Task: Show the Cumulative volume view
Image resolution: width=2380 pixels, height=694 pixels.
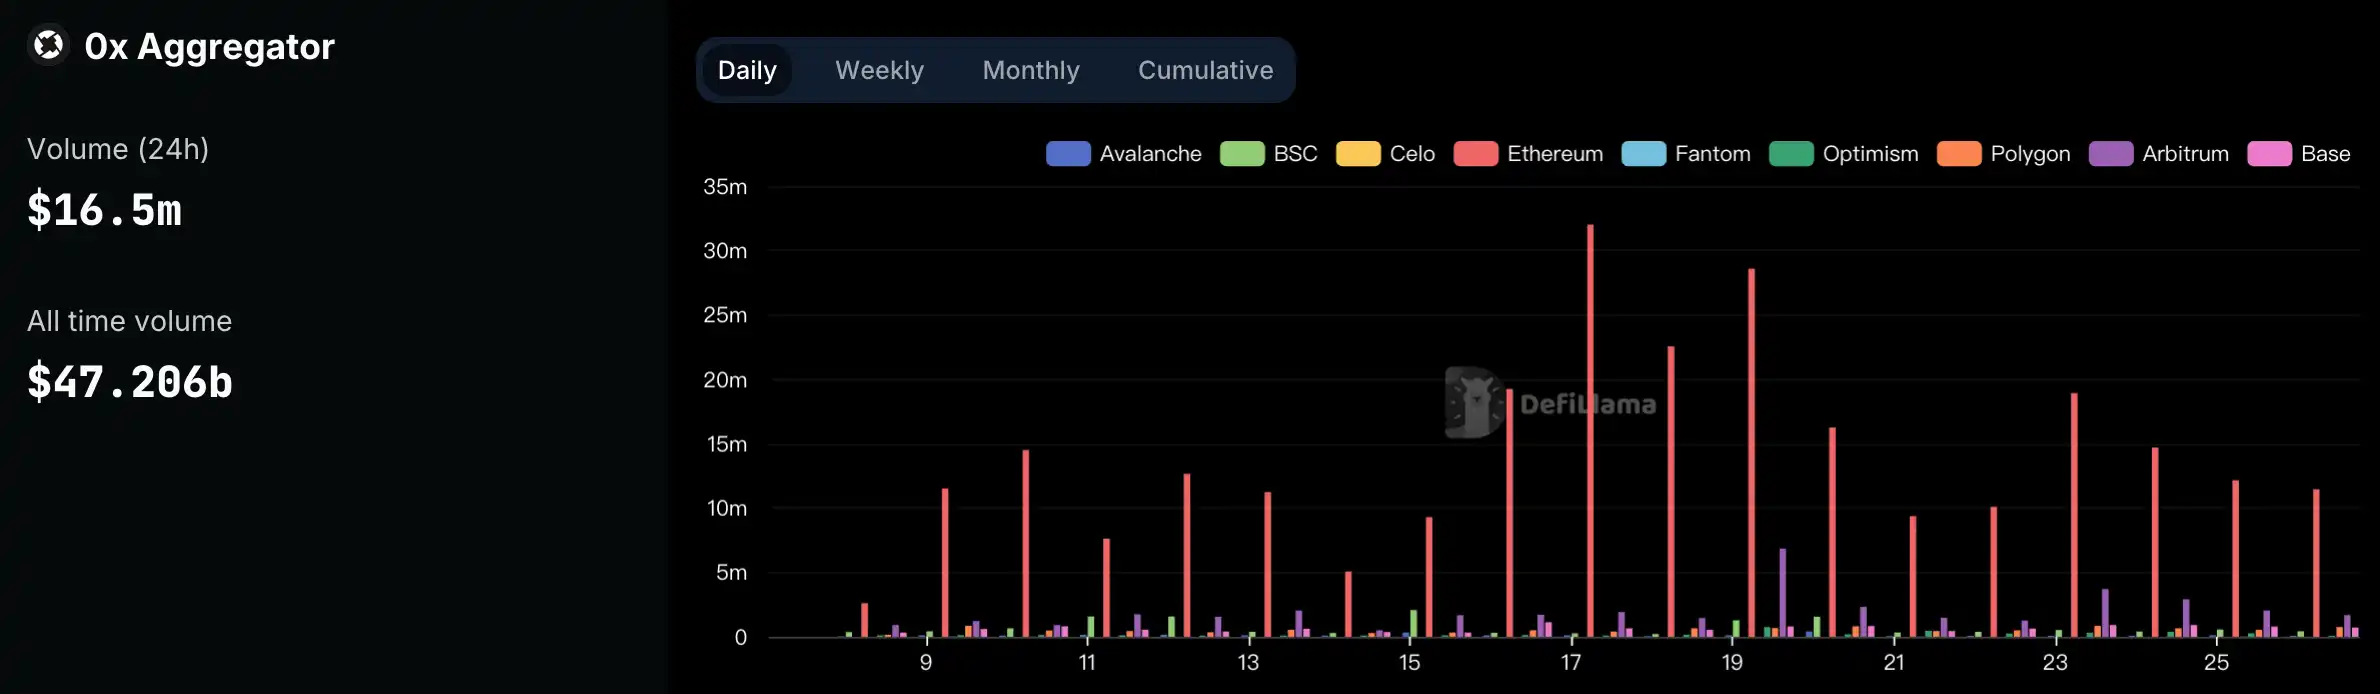Action: coord(1205,70)
